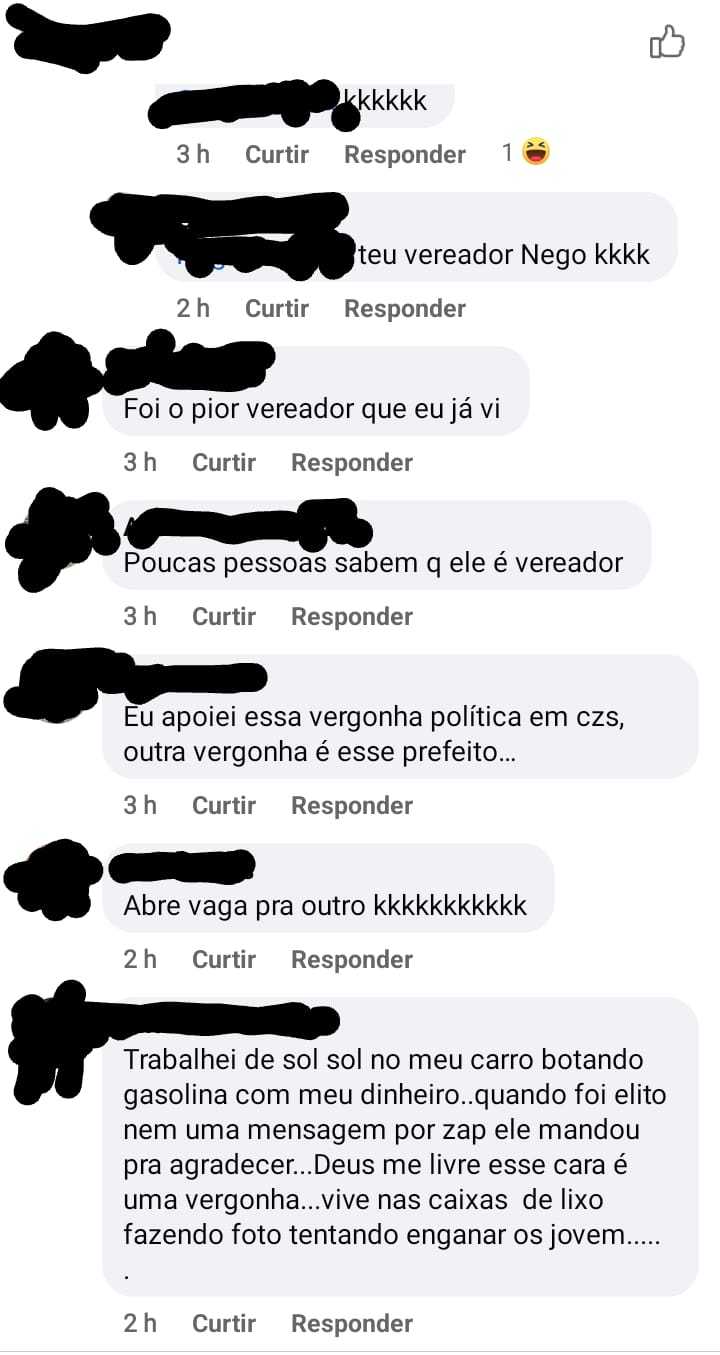Tap the thumbs-up like icon at top
Viewport: 720px width, 1355px height.
[x=667, y=42]
